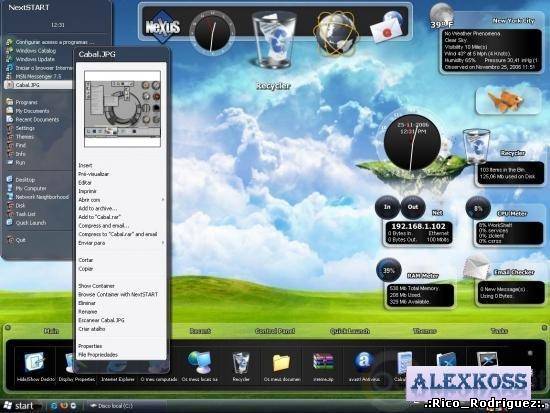Launch the globe browser icon in the top dock
The width and height of the screenshot is (550, 413).
click(x=336, y=33)
